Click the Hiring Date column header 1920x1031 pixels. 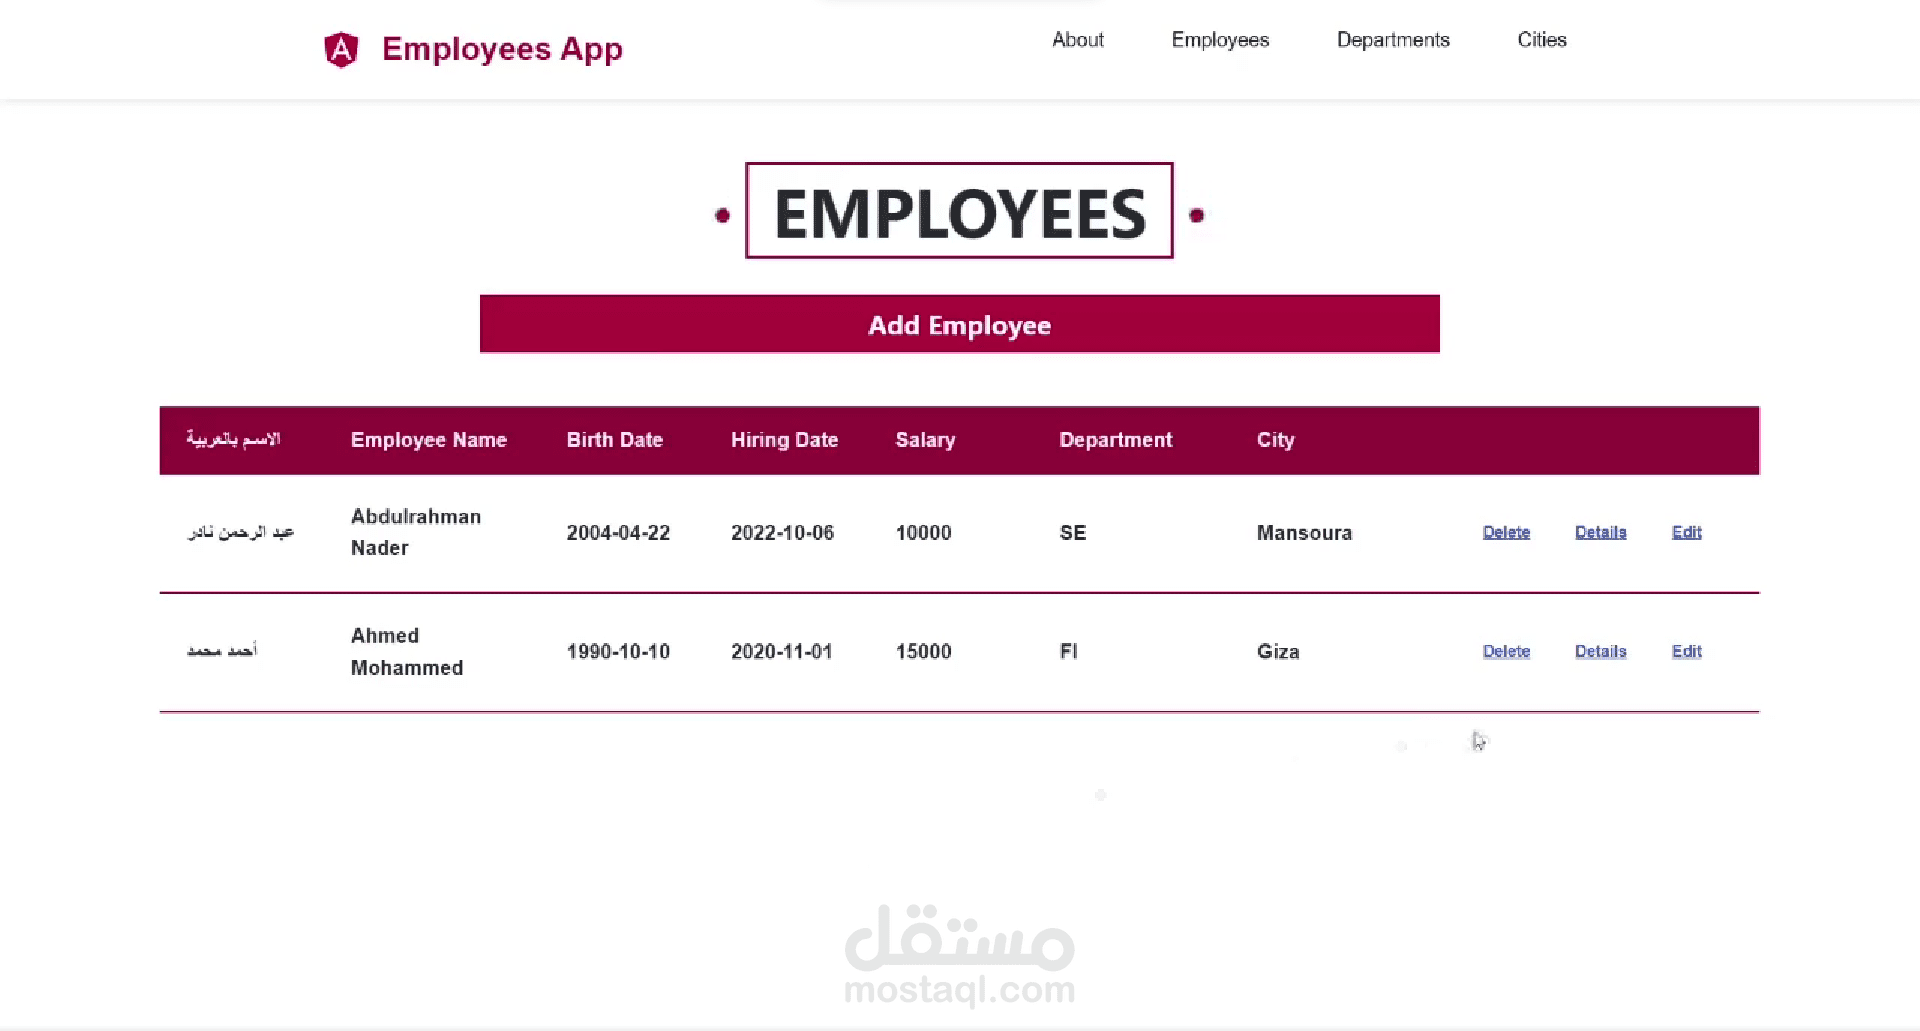tap(784, 440)
